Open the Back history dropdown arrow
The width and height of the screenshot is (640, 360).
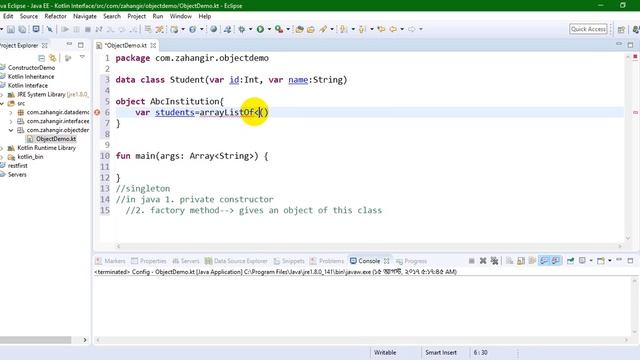402,29
